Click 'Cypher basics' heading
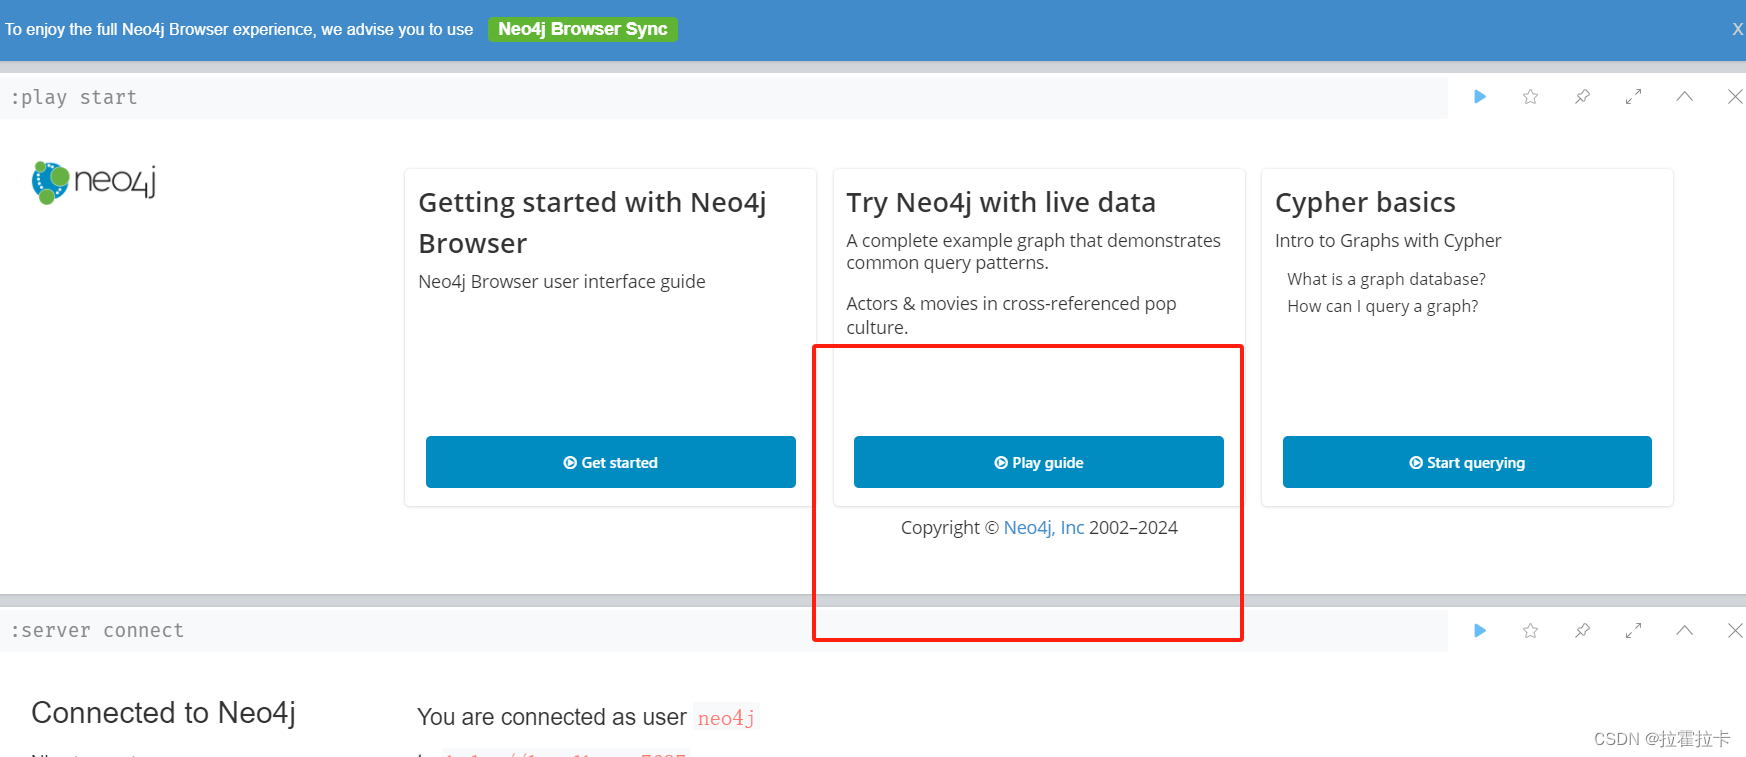Image resolution: width=1746 pixels, height=757 pixels. pos(1365,203)
